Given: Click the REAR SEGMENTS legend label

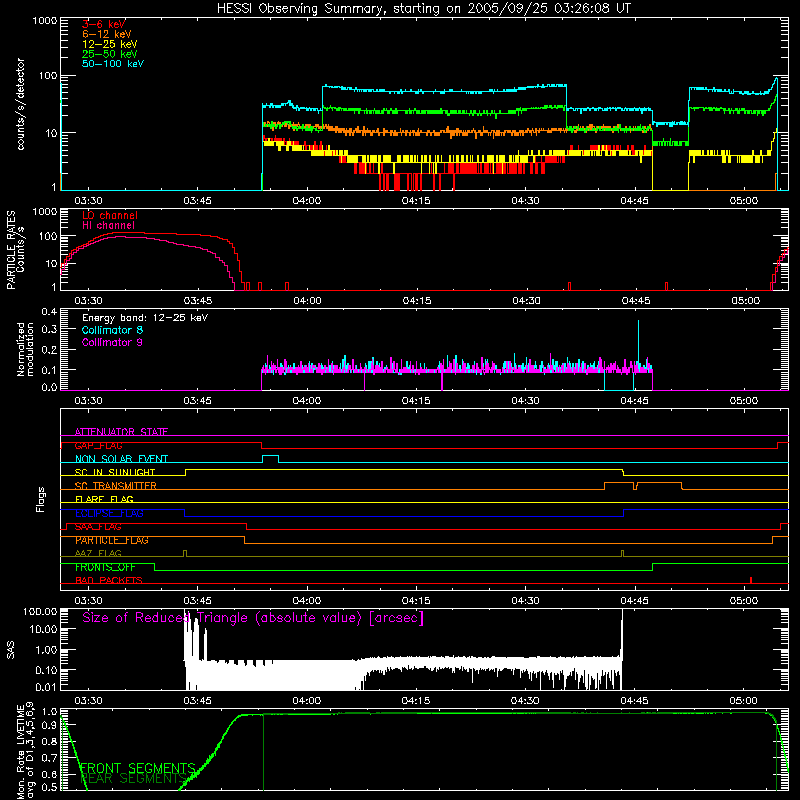Looking at the screenshot, I should [134, 778].
